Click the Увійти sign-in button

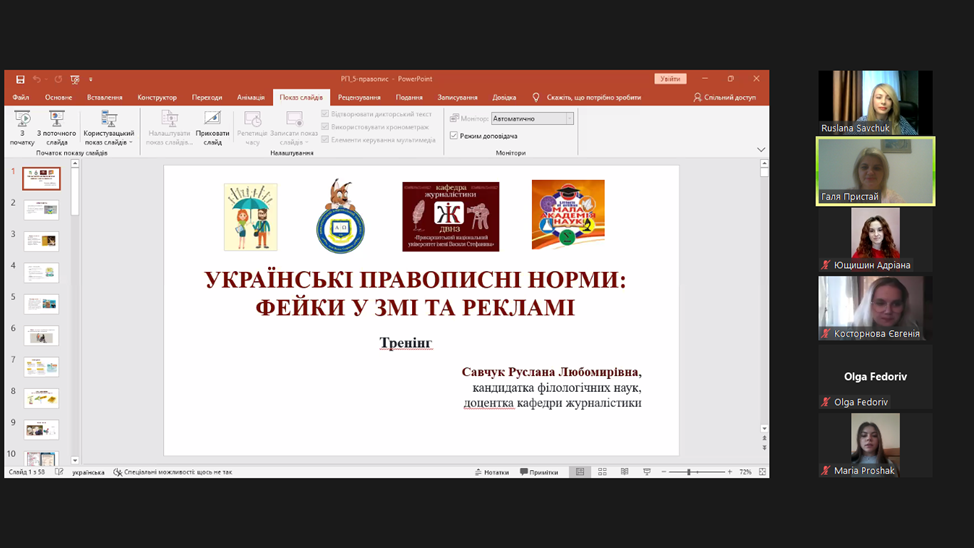coord(670,79)
